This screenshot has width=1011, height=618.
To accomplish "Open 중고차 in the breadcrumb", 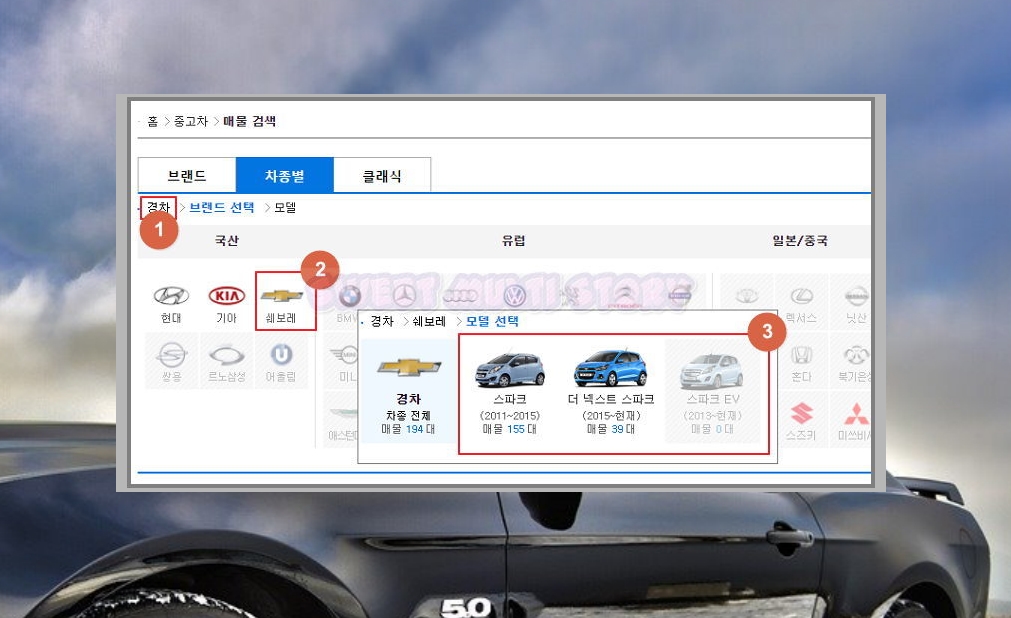I will point(191,121).
